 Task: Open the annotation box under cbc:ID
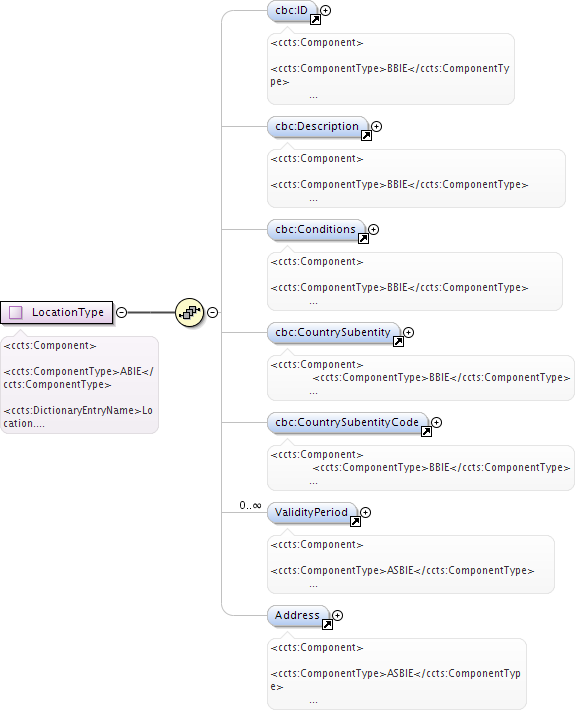[391, 69]
